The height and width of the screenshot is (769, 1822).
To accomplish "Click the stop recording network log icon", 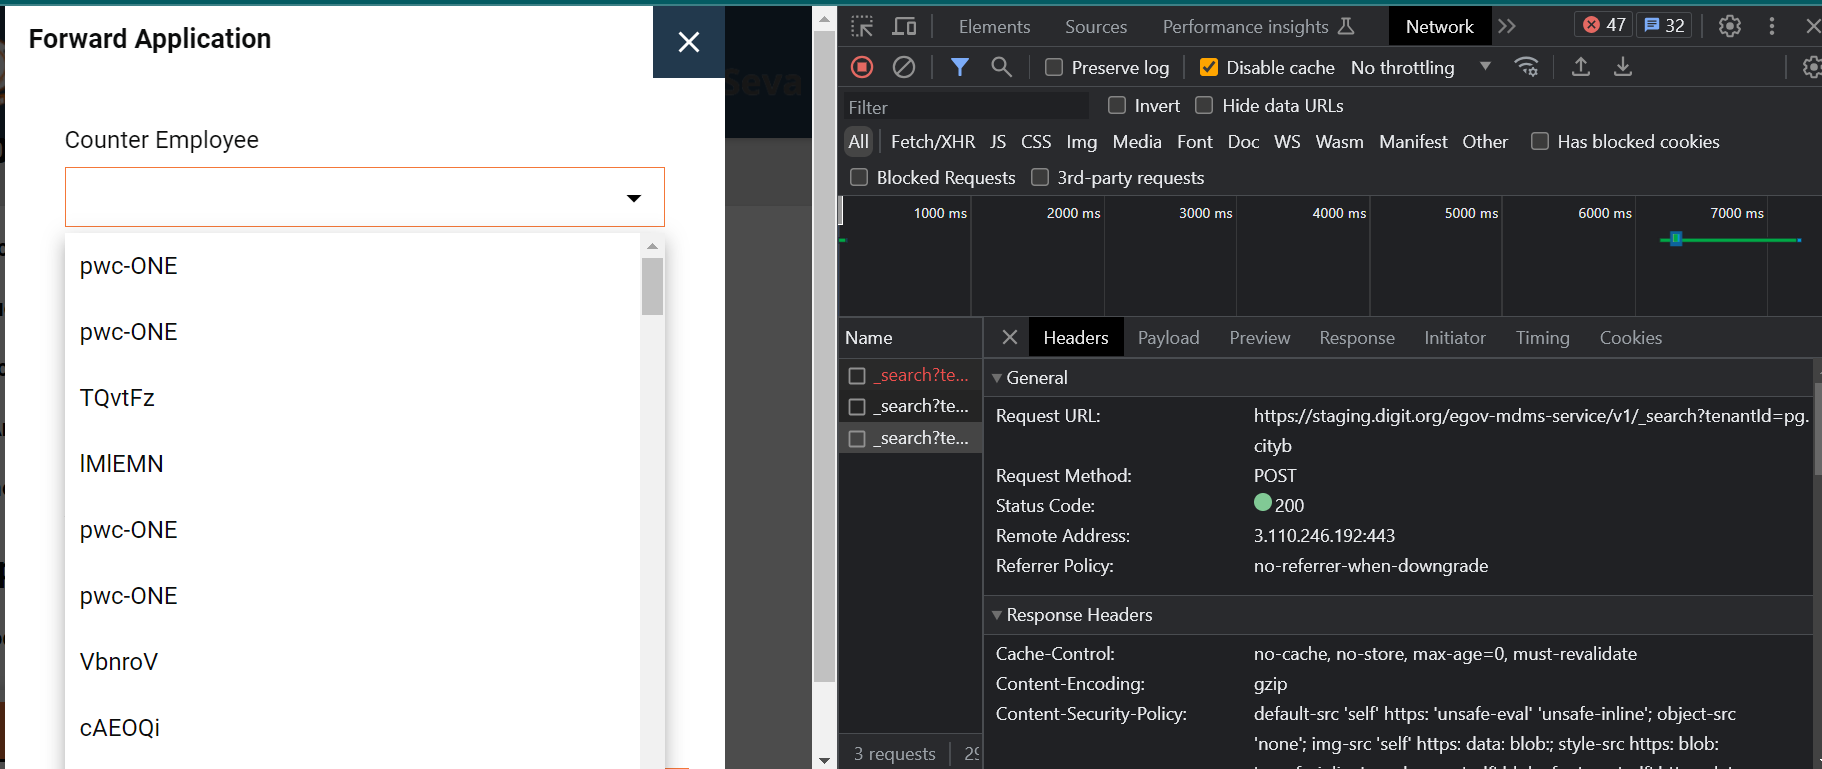I will point(862,67).
